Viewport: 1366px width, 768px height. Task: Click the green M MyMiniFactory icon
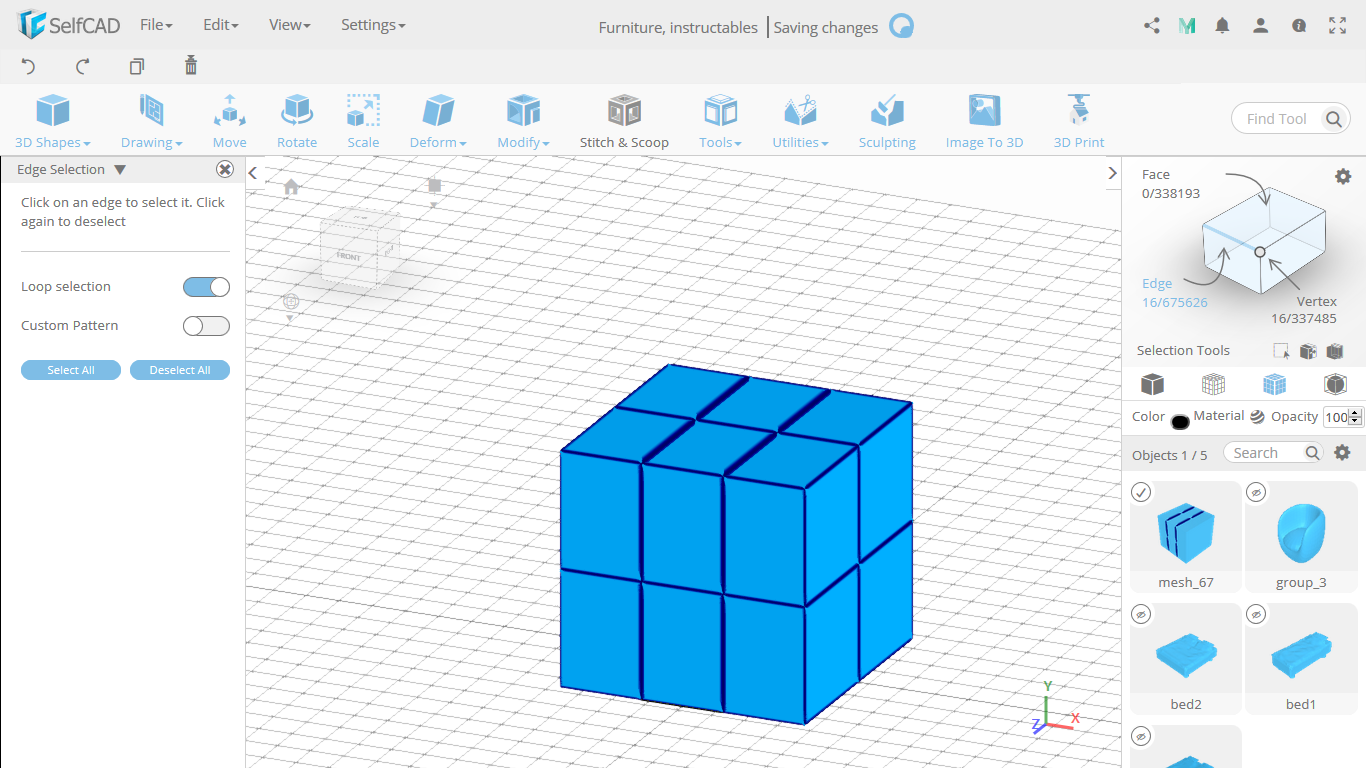click(1187, 26)
